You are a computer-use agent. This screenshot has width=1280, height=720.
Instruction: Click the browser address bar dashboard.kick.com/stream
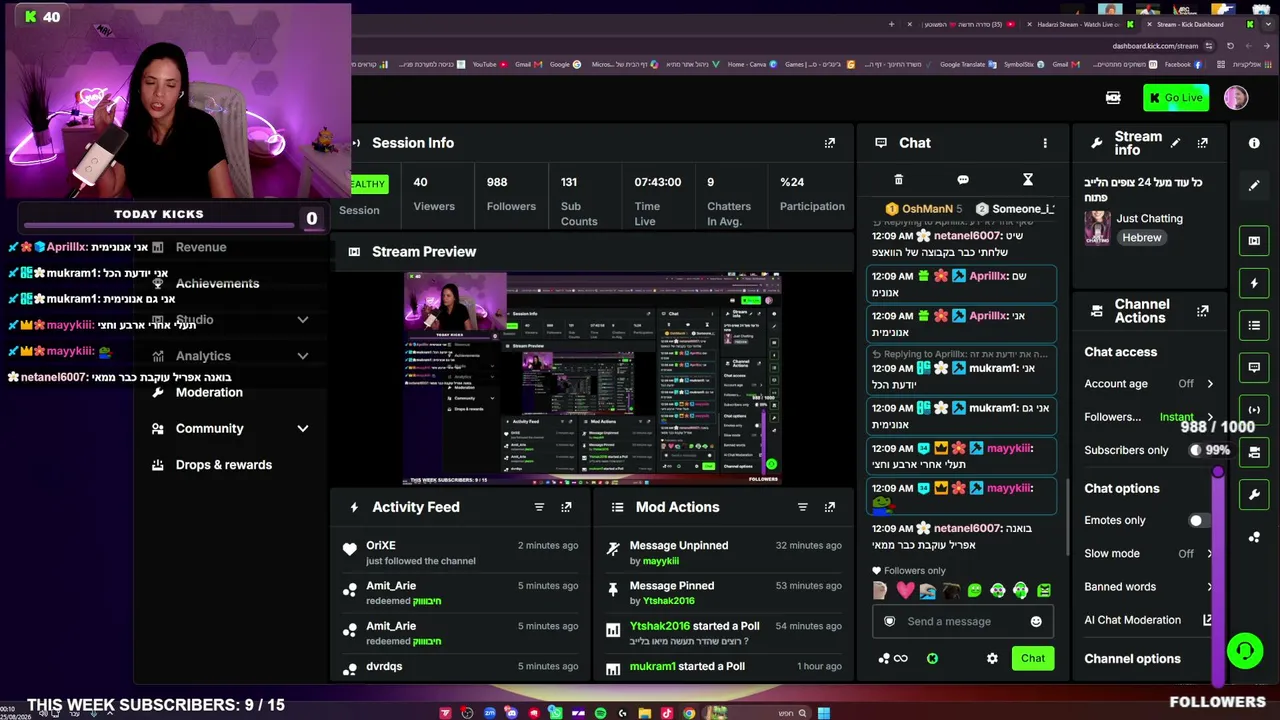click(1155, 45)
